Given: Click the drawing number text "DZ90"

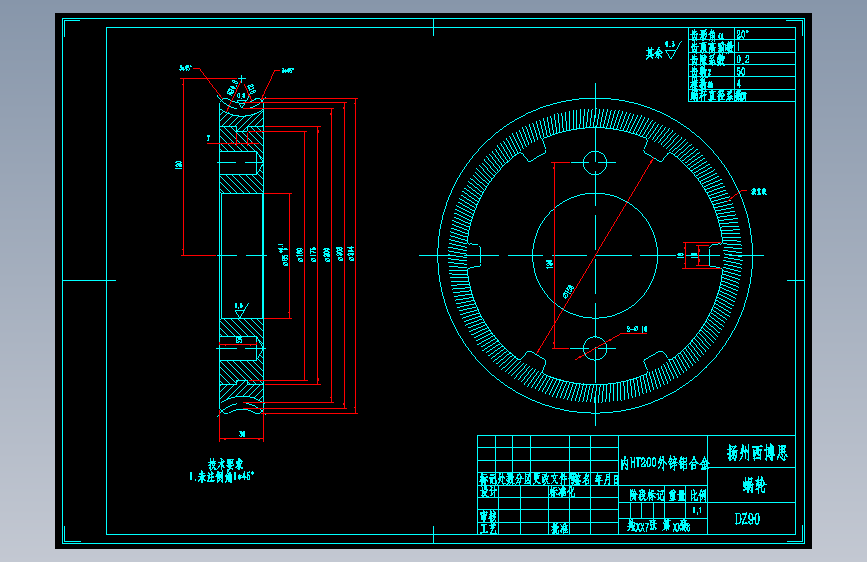Looking at the screenshot, I should pyautogui.click(x=747, y=519).
